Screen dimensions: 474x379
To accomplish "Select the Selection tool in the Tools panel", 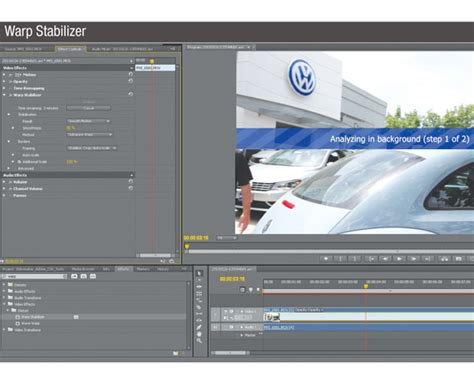I will [199, 273].
